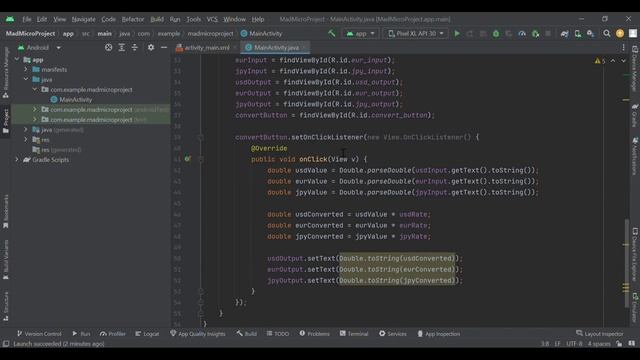Expand the java (generated) folder

coord(26,129)
